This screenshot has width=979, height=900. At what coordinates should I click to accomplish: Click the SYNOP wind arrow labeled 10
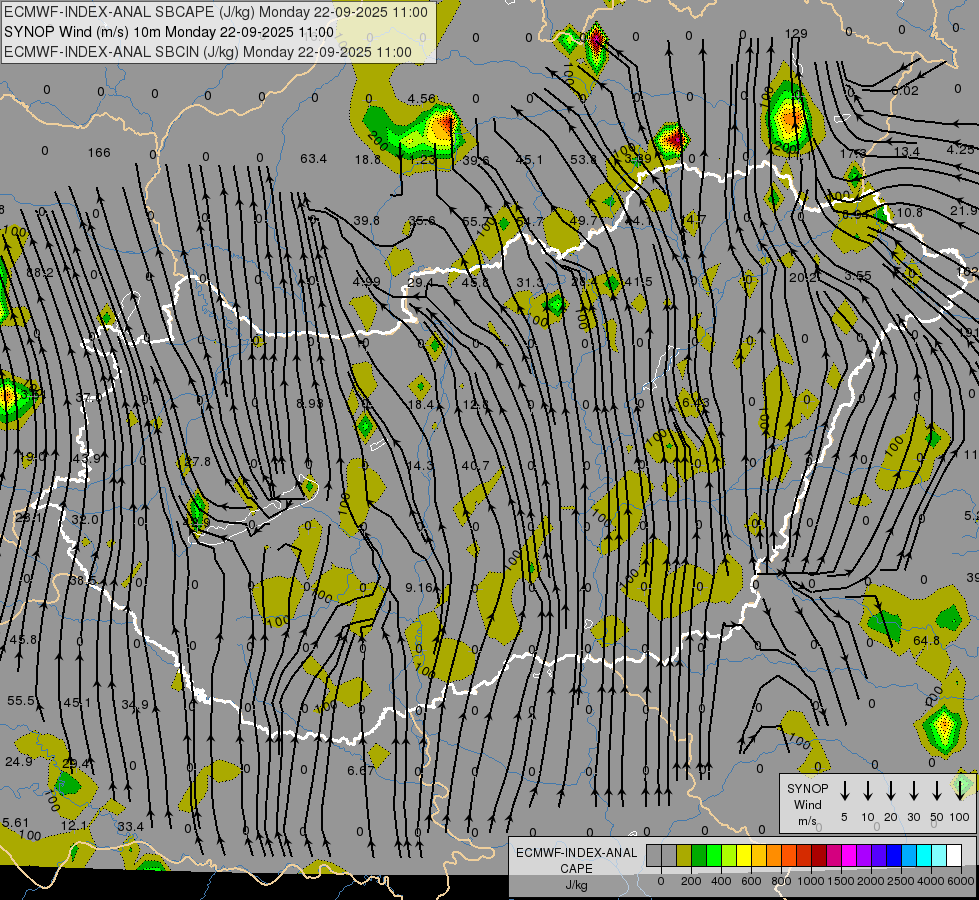pos(867,791)
